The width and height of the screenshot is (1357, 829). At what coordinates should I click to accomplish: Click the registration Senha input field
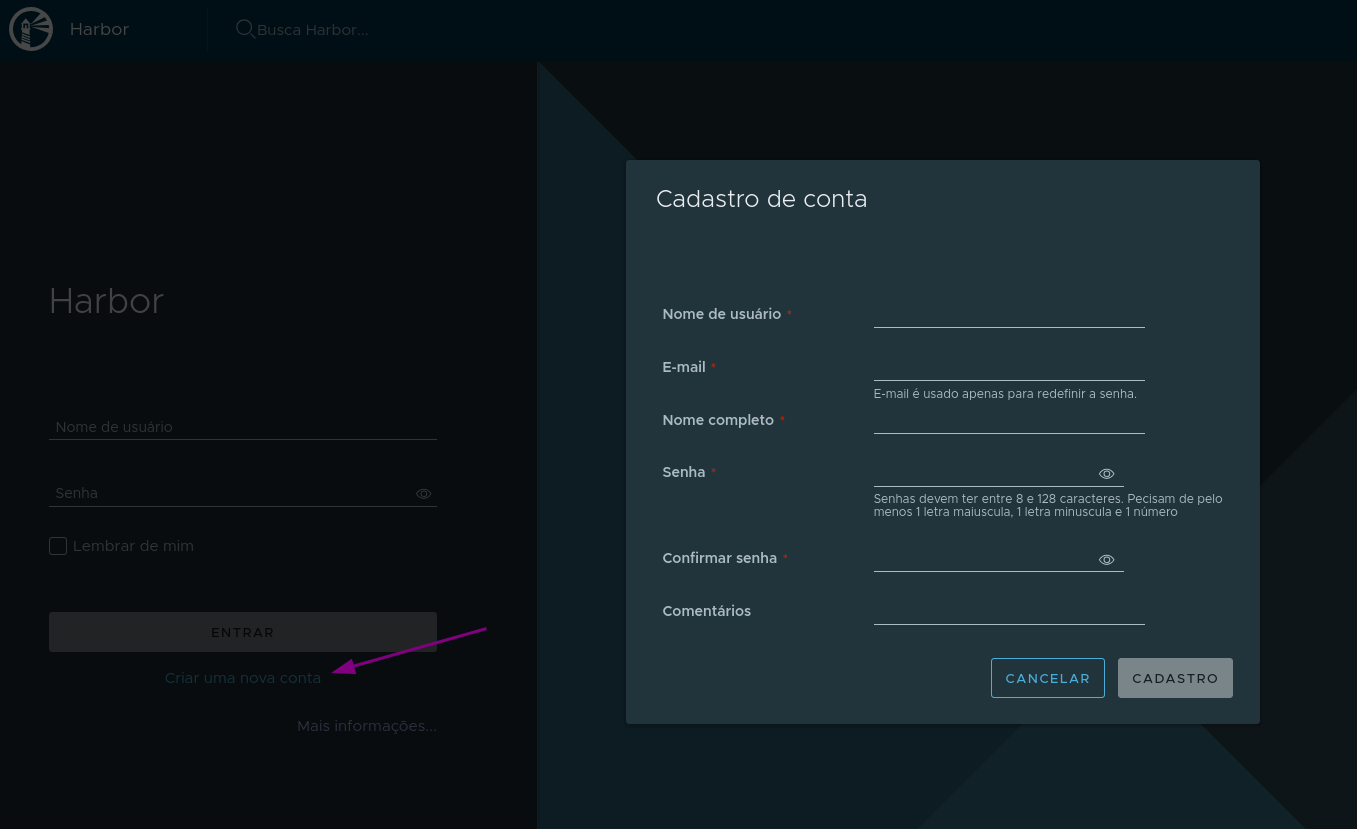(x=982, y=474)
